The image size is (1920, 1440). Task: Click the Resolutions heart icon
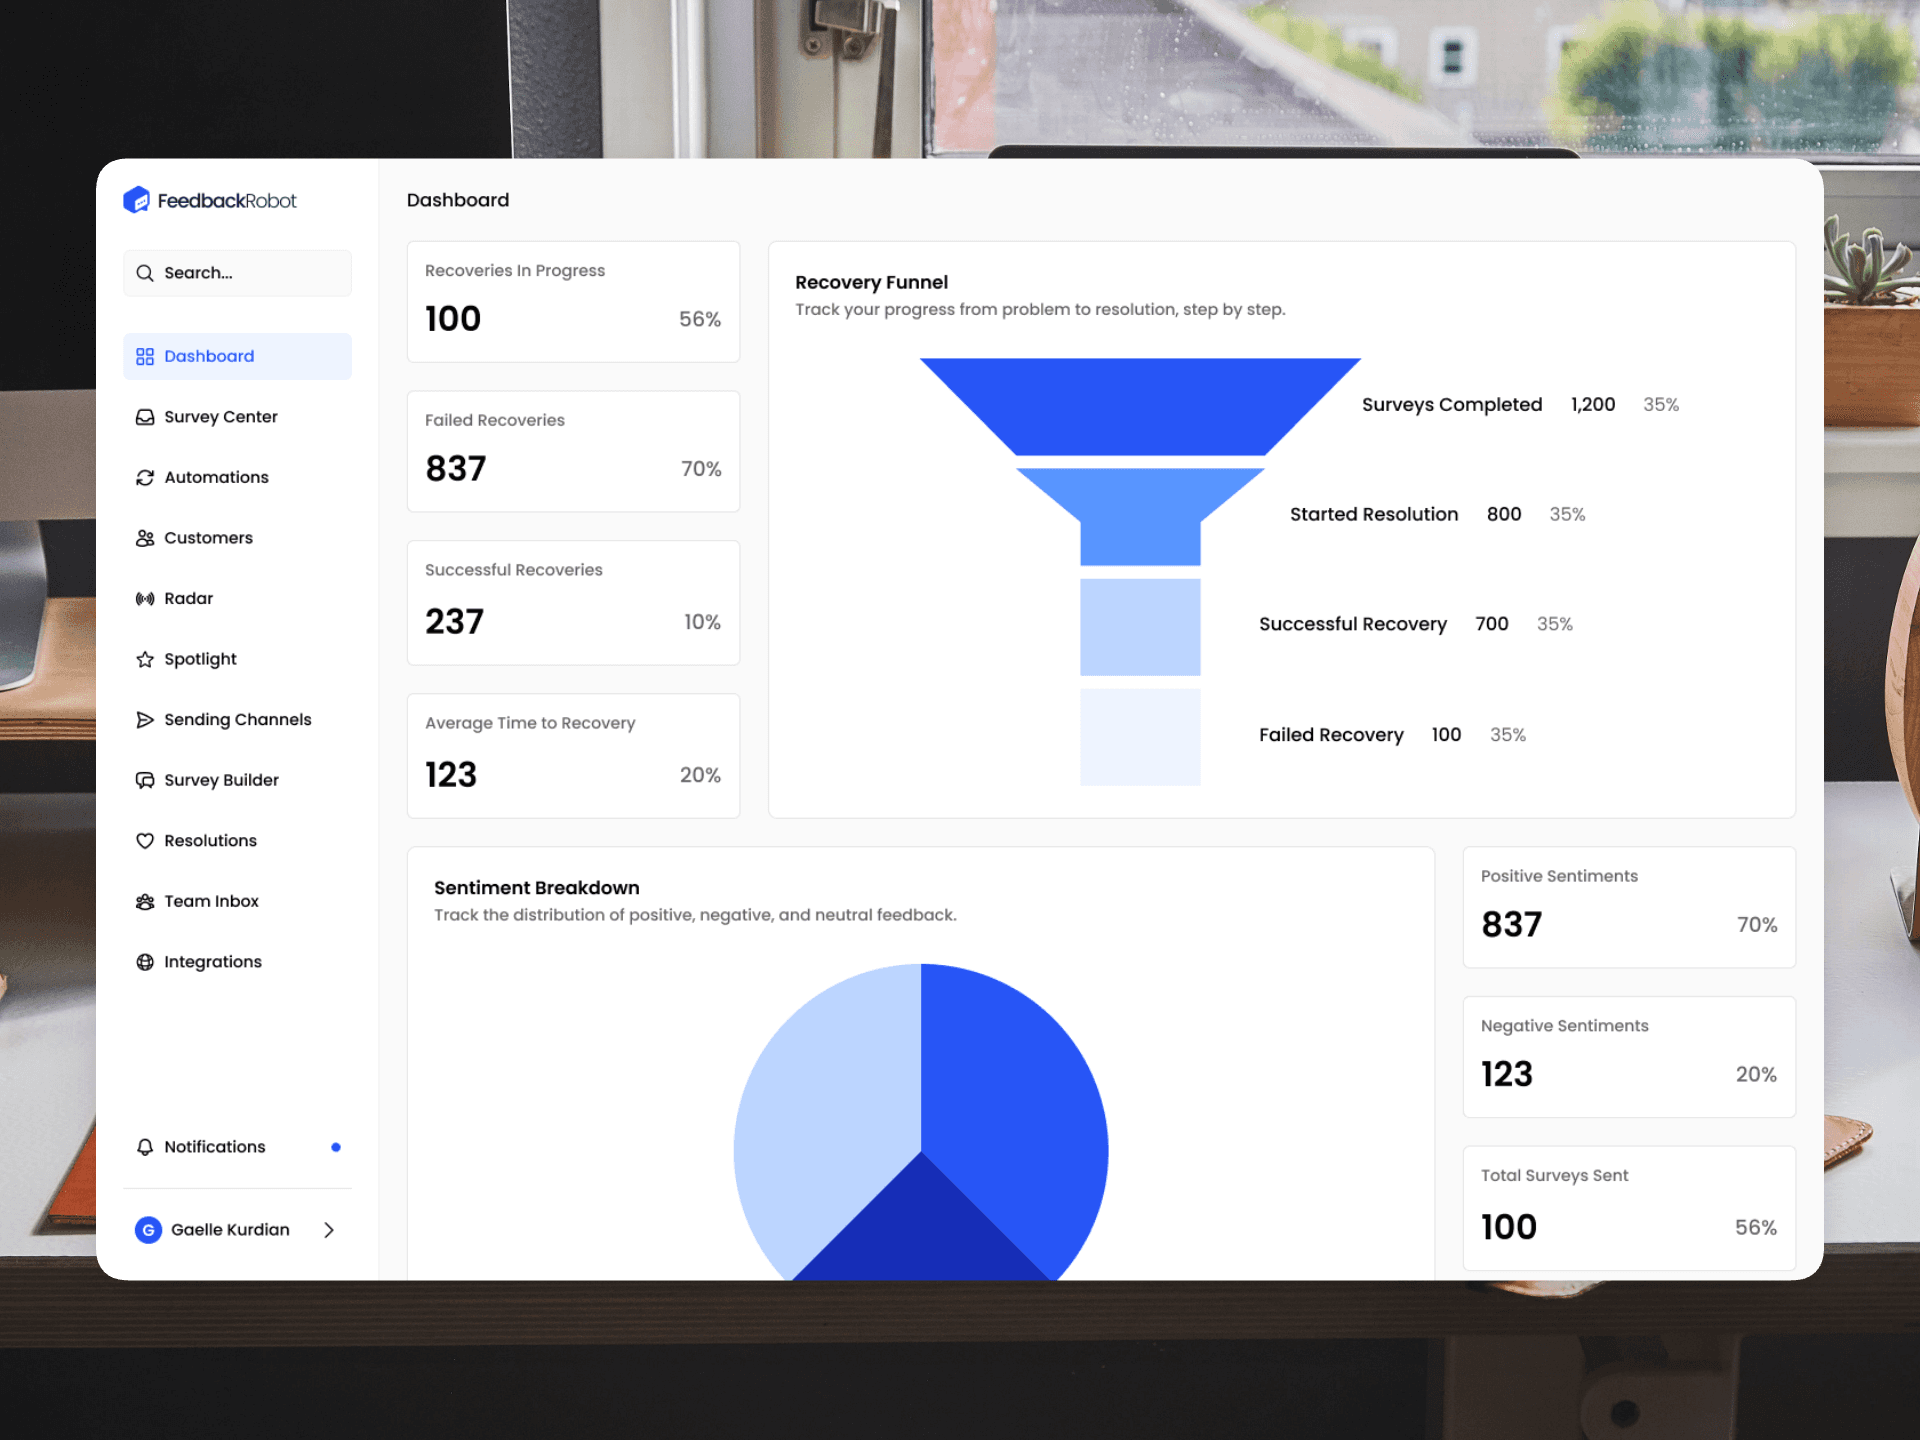(x=145, y=841)
